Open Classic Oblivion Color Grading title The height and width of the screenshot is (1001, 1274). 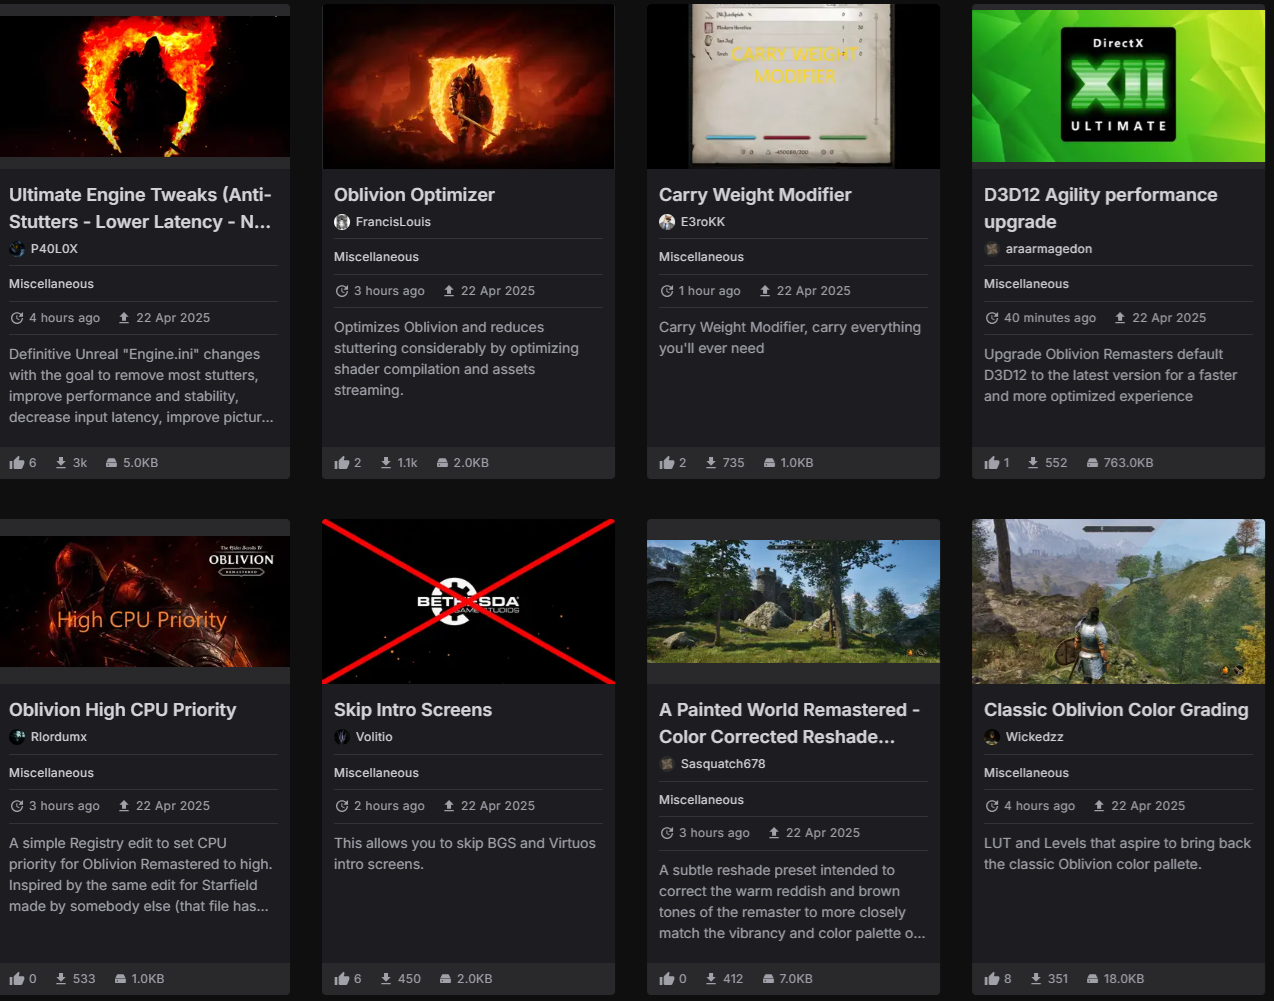coord(1116,710)
